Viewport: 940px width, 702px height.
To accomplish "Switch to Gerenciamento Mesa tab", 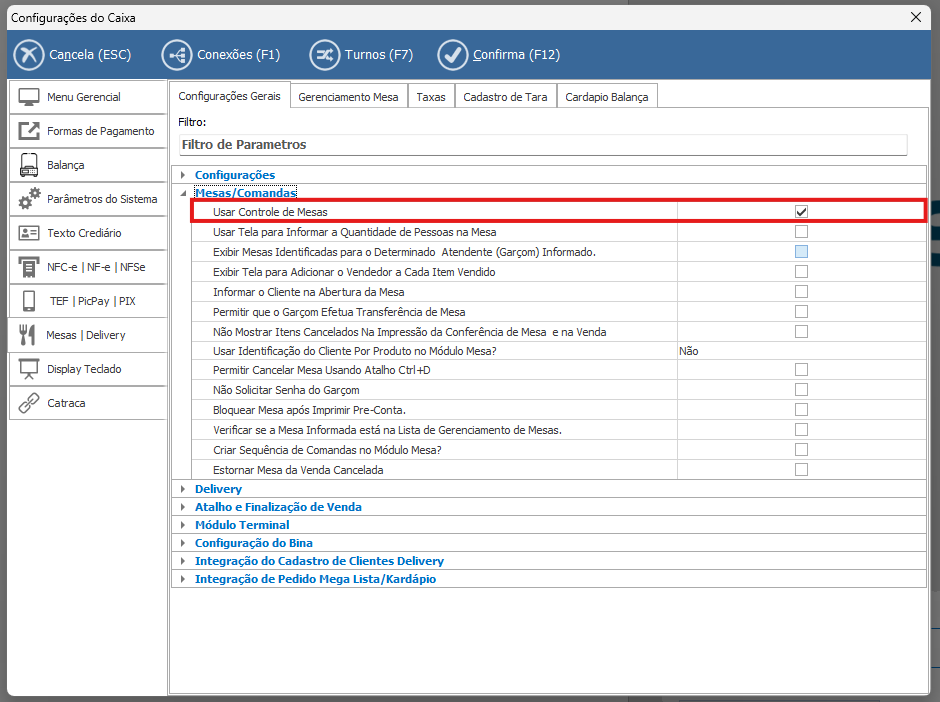I will (348, 97).
